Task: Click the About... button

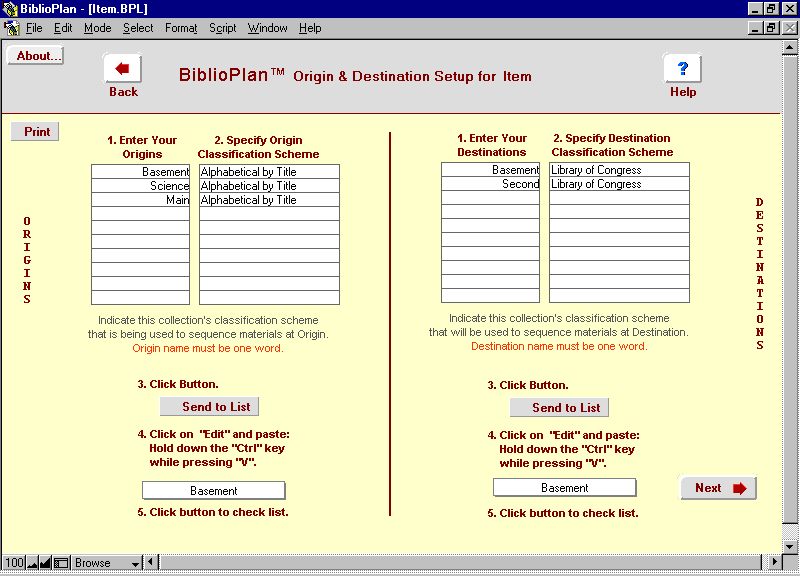Action: (35, 56)
